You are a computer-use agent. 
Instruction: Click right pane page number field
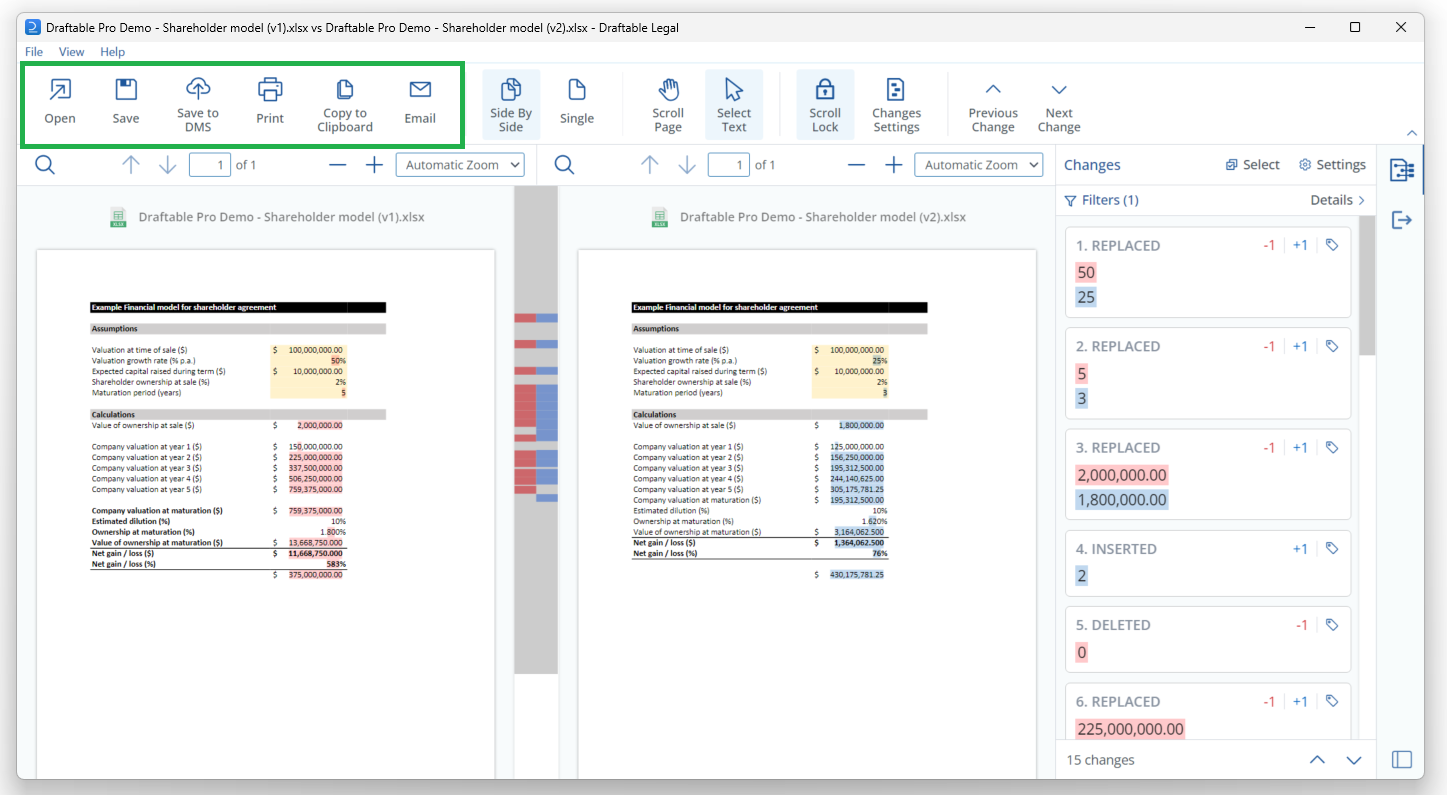(x=729, y=165)
